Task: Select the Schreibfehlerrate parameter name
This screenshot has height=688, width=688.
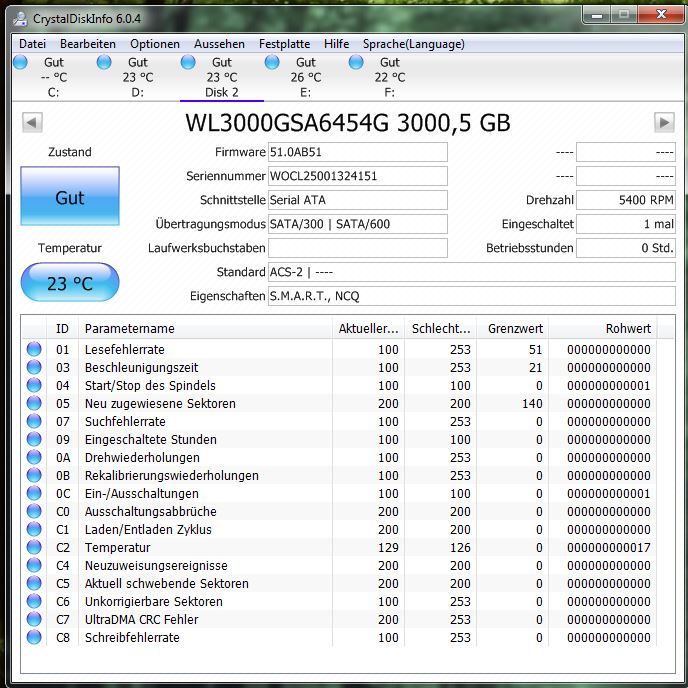Action: [132, 638]
